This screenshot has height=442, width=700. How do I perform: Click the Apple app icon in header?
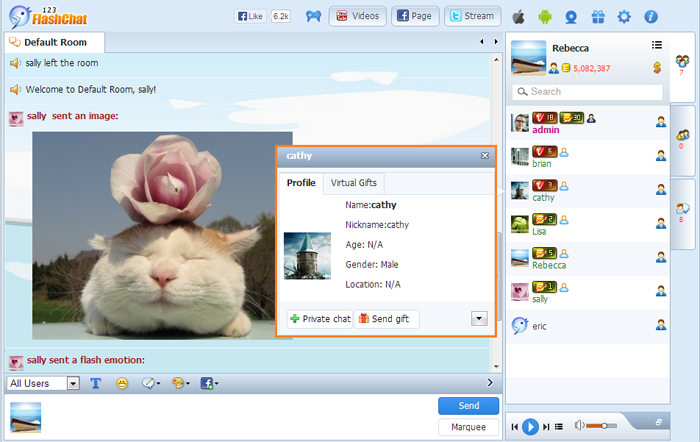coord(518,16)
